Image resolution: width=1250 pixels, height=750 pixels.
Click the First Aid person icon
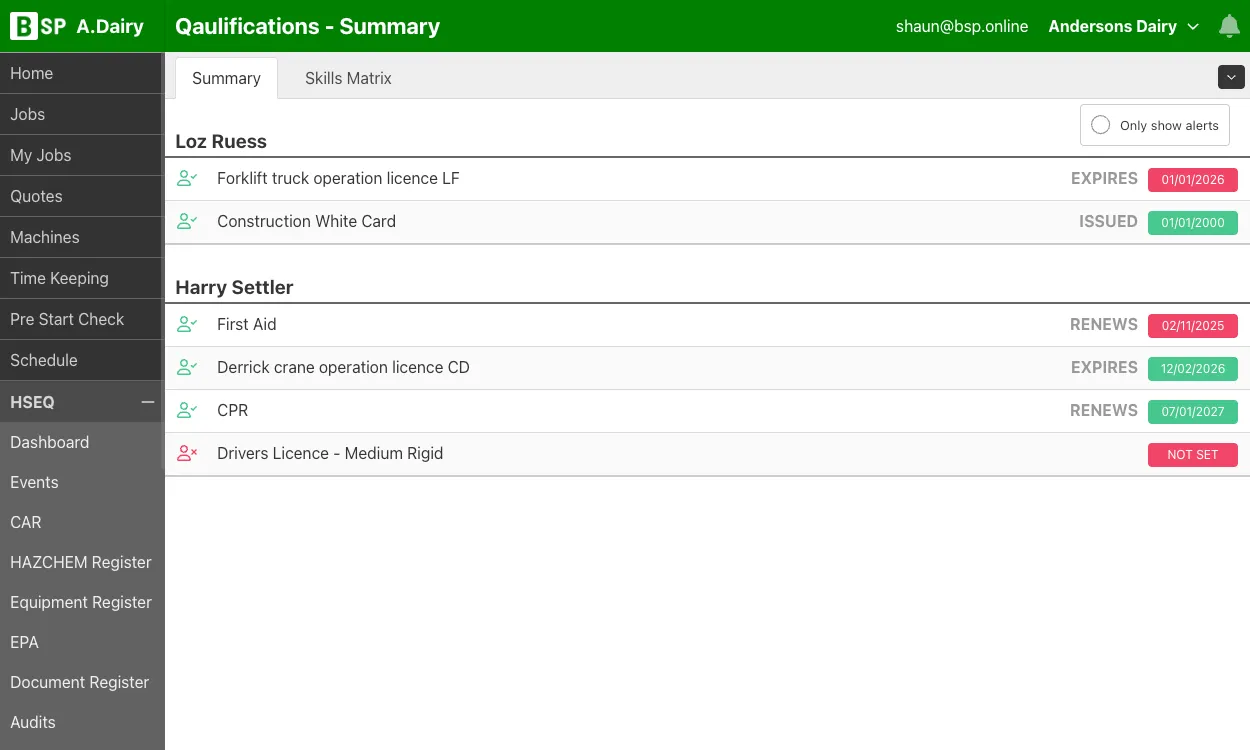(187, 325)
